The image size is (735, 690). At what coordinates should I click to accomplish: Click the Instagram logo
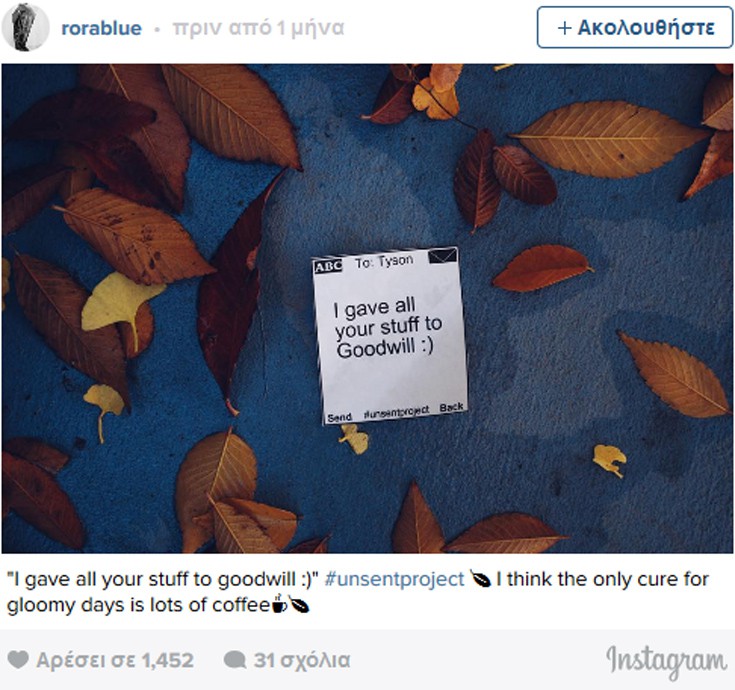tap(667, 661)
